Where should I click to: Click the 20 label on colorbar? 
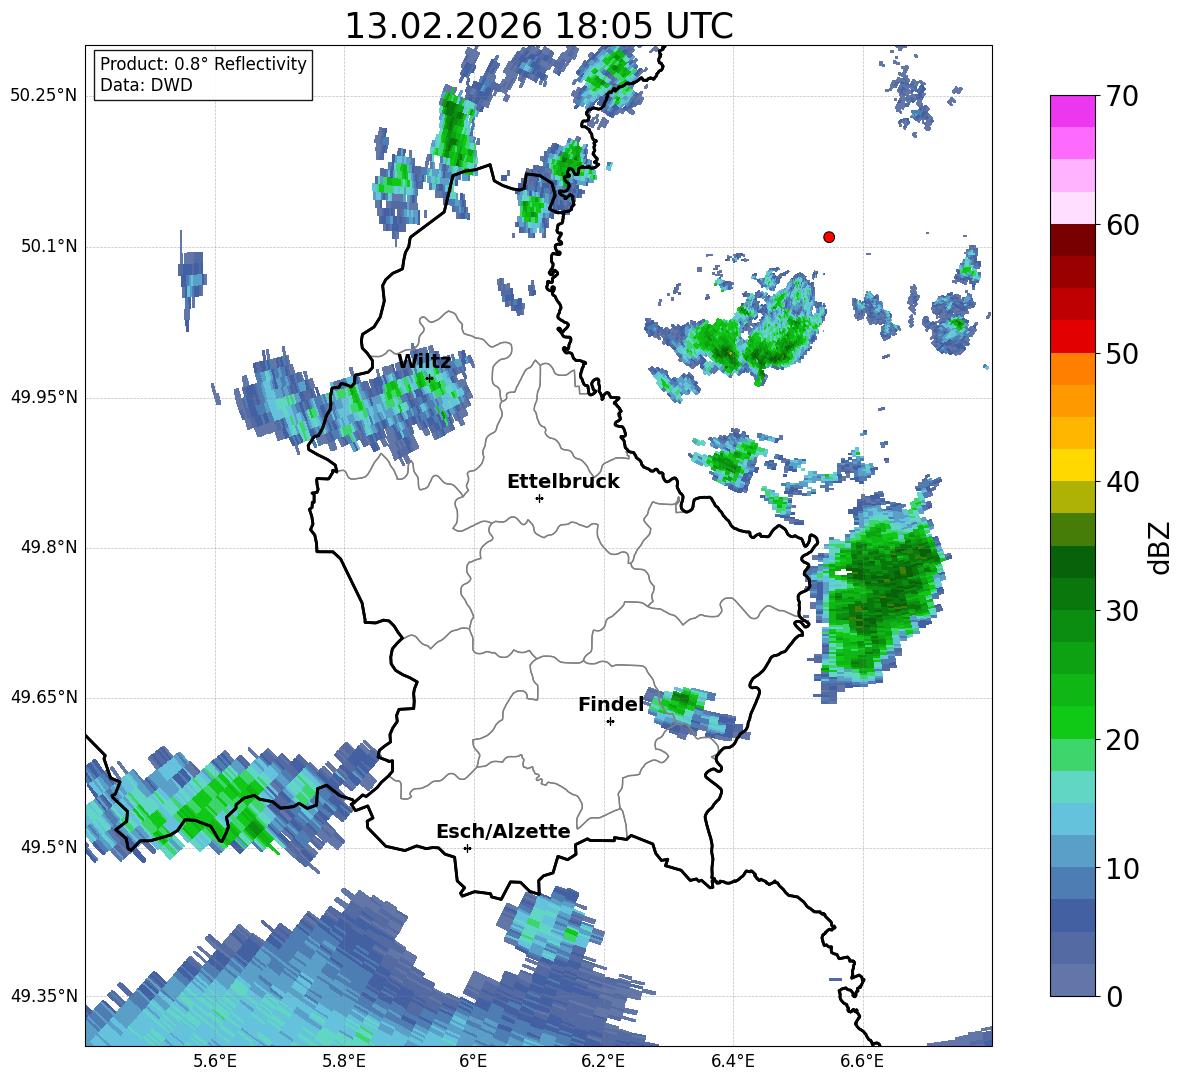[1122, 739]
